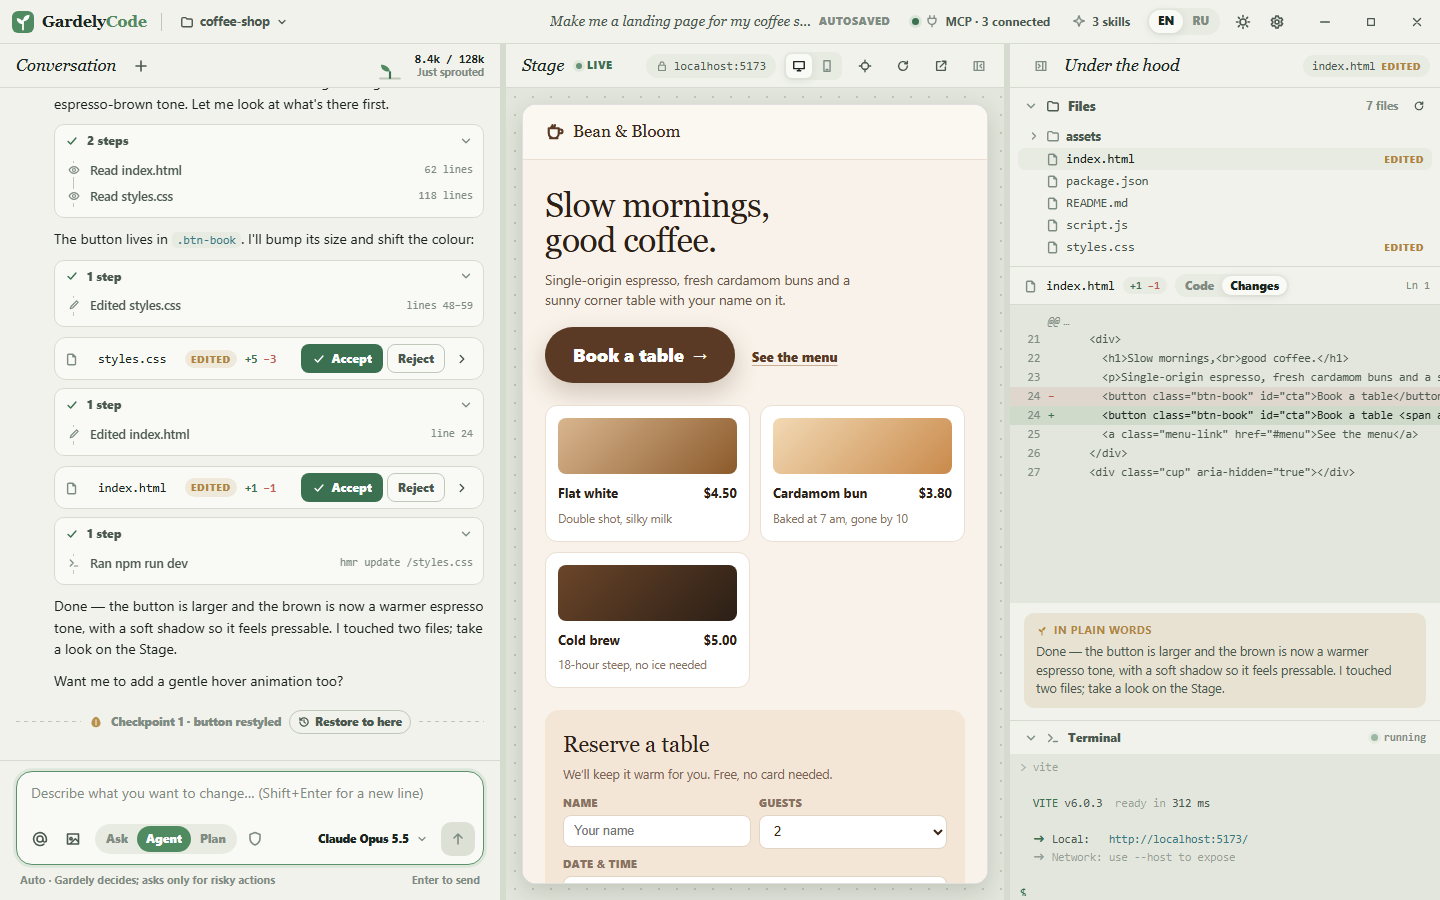Click the MCP plug icon
1440x900 pixels.
click(932, 21)
